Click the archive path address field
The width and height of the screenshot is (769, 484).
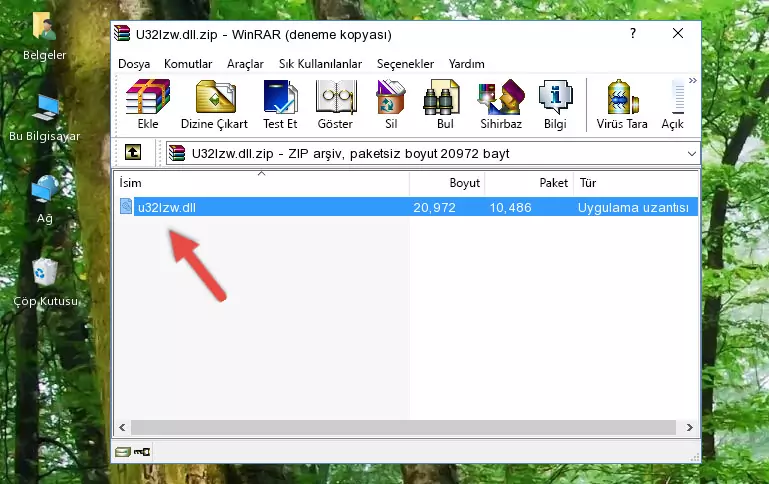point(433,153)
